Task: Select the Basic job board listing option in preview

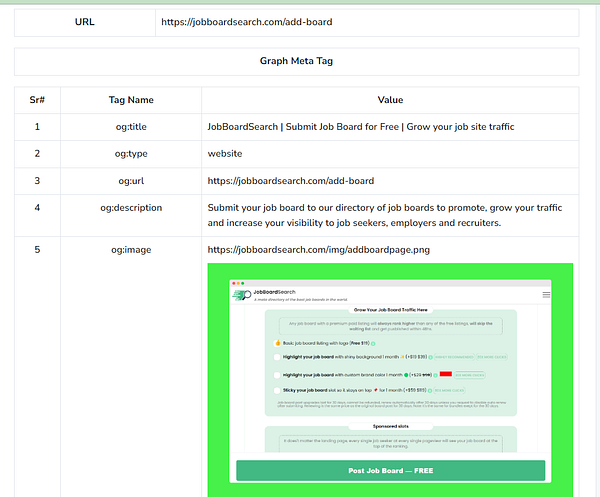Action: tap(277, 343)
